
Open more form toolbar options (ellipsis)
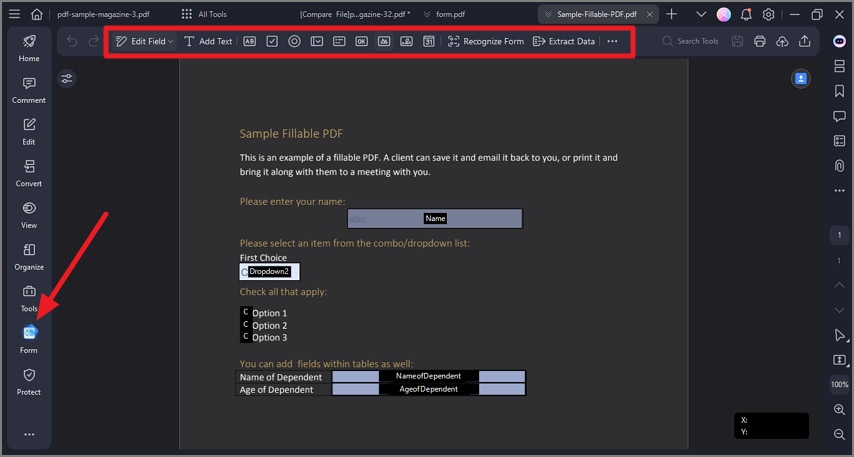point(612,41)
